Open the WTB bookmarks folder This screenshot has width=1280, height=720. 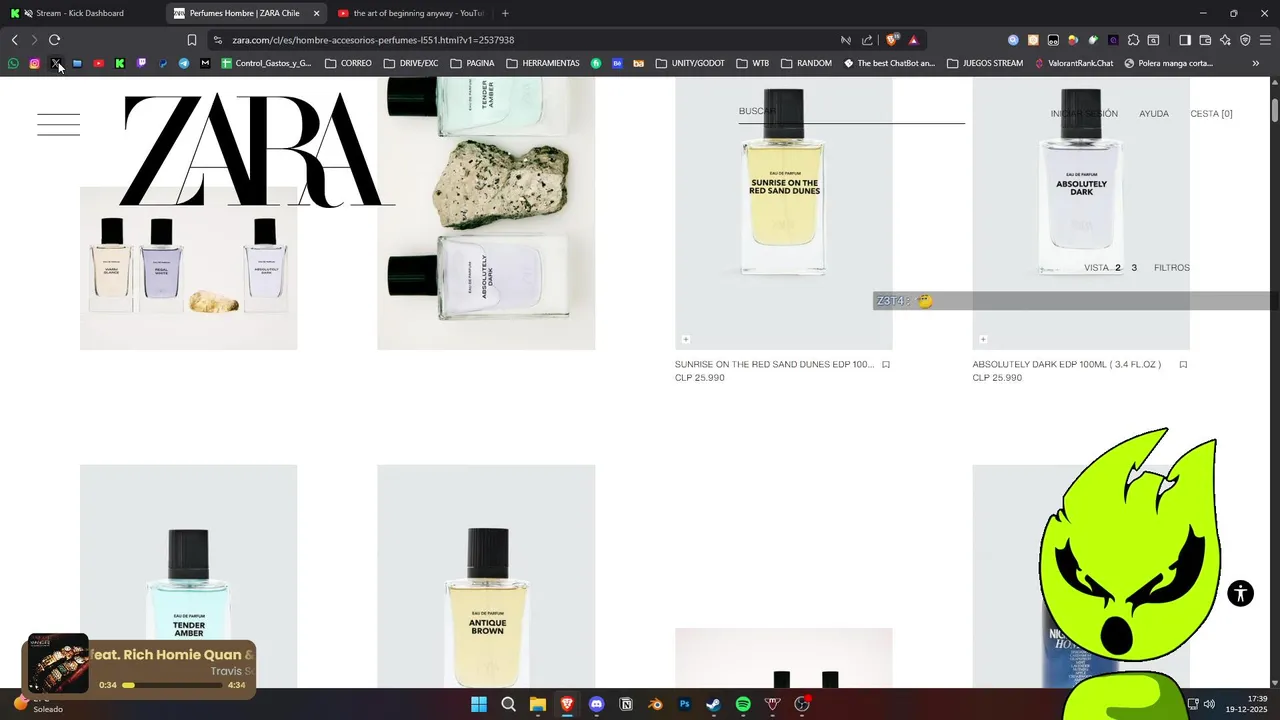(x=753, y=63)
